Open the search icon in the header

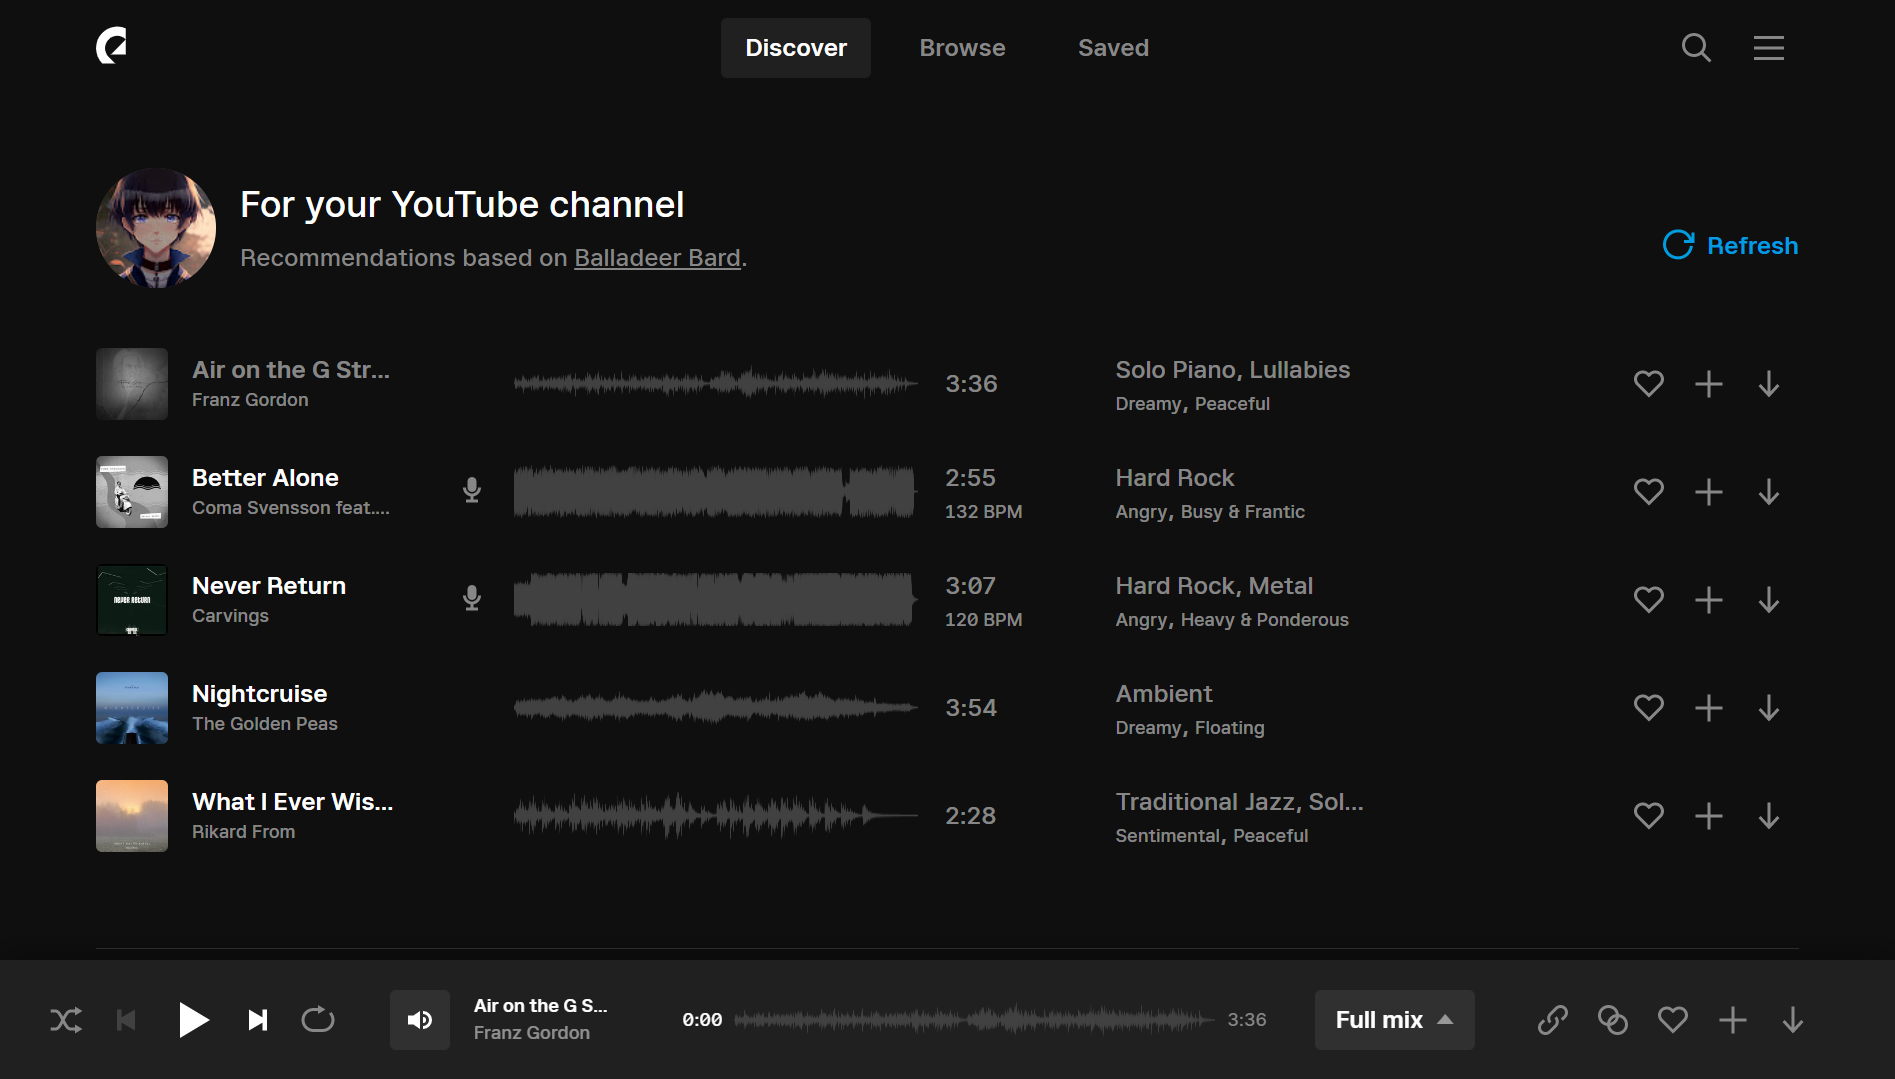point(1696,48)
